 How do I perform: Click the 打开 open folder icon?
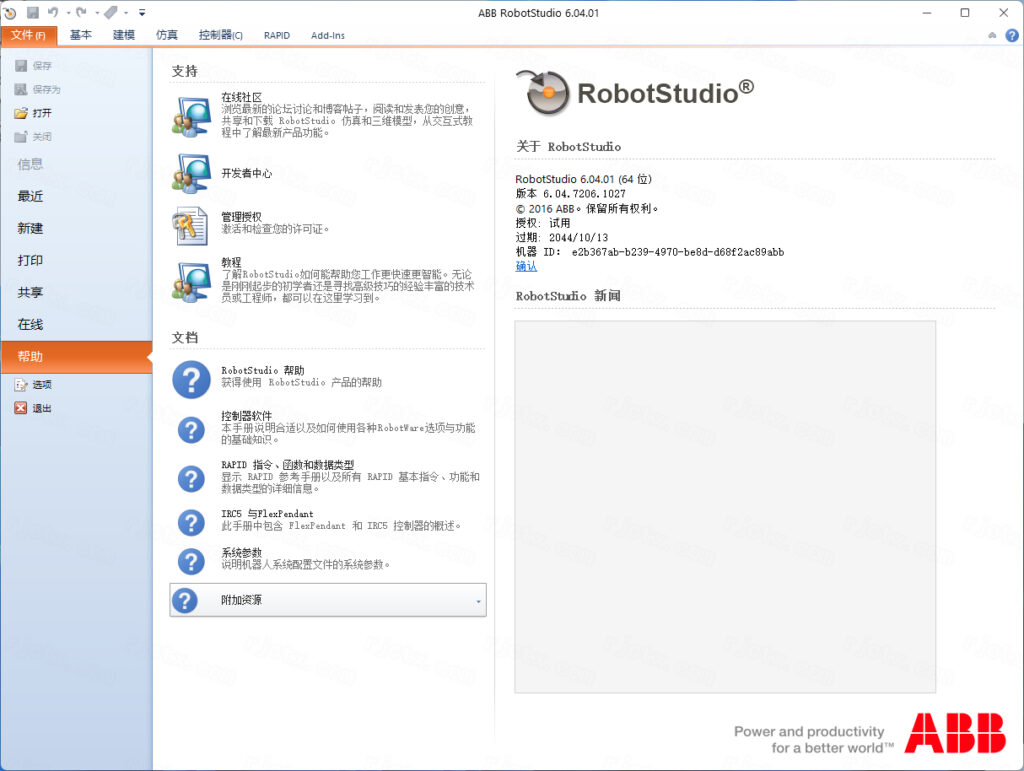(x=21, y=113)
